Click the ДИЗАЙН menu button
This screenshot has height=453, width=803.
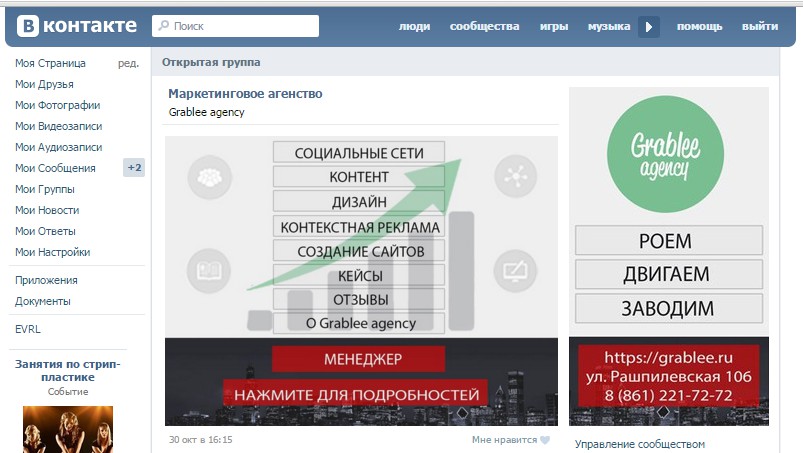pos(359,201)
